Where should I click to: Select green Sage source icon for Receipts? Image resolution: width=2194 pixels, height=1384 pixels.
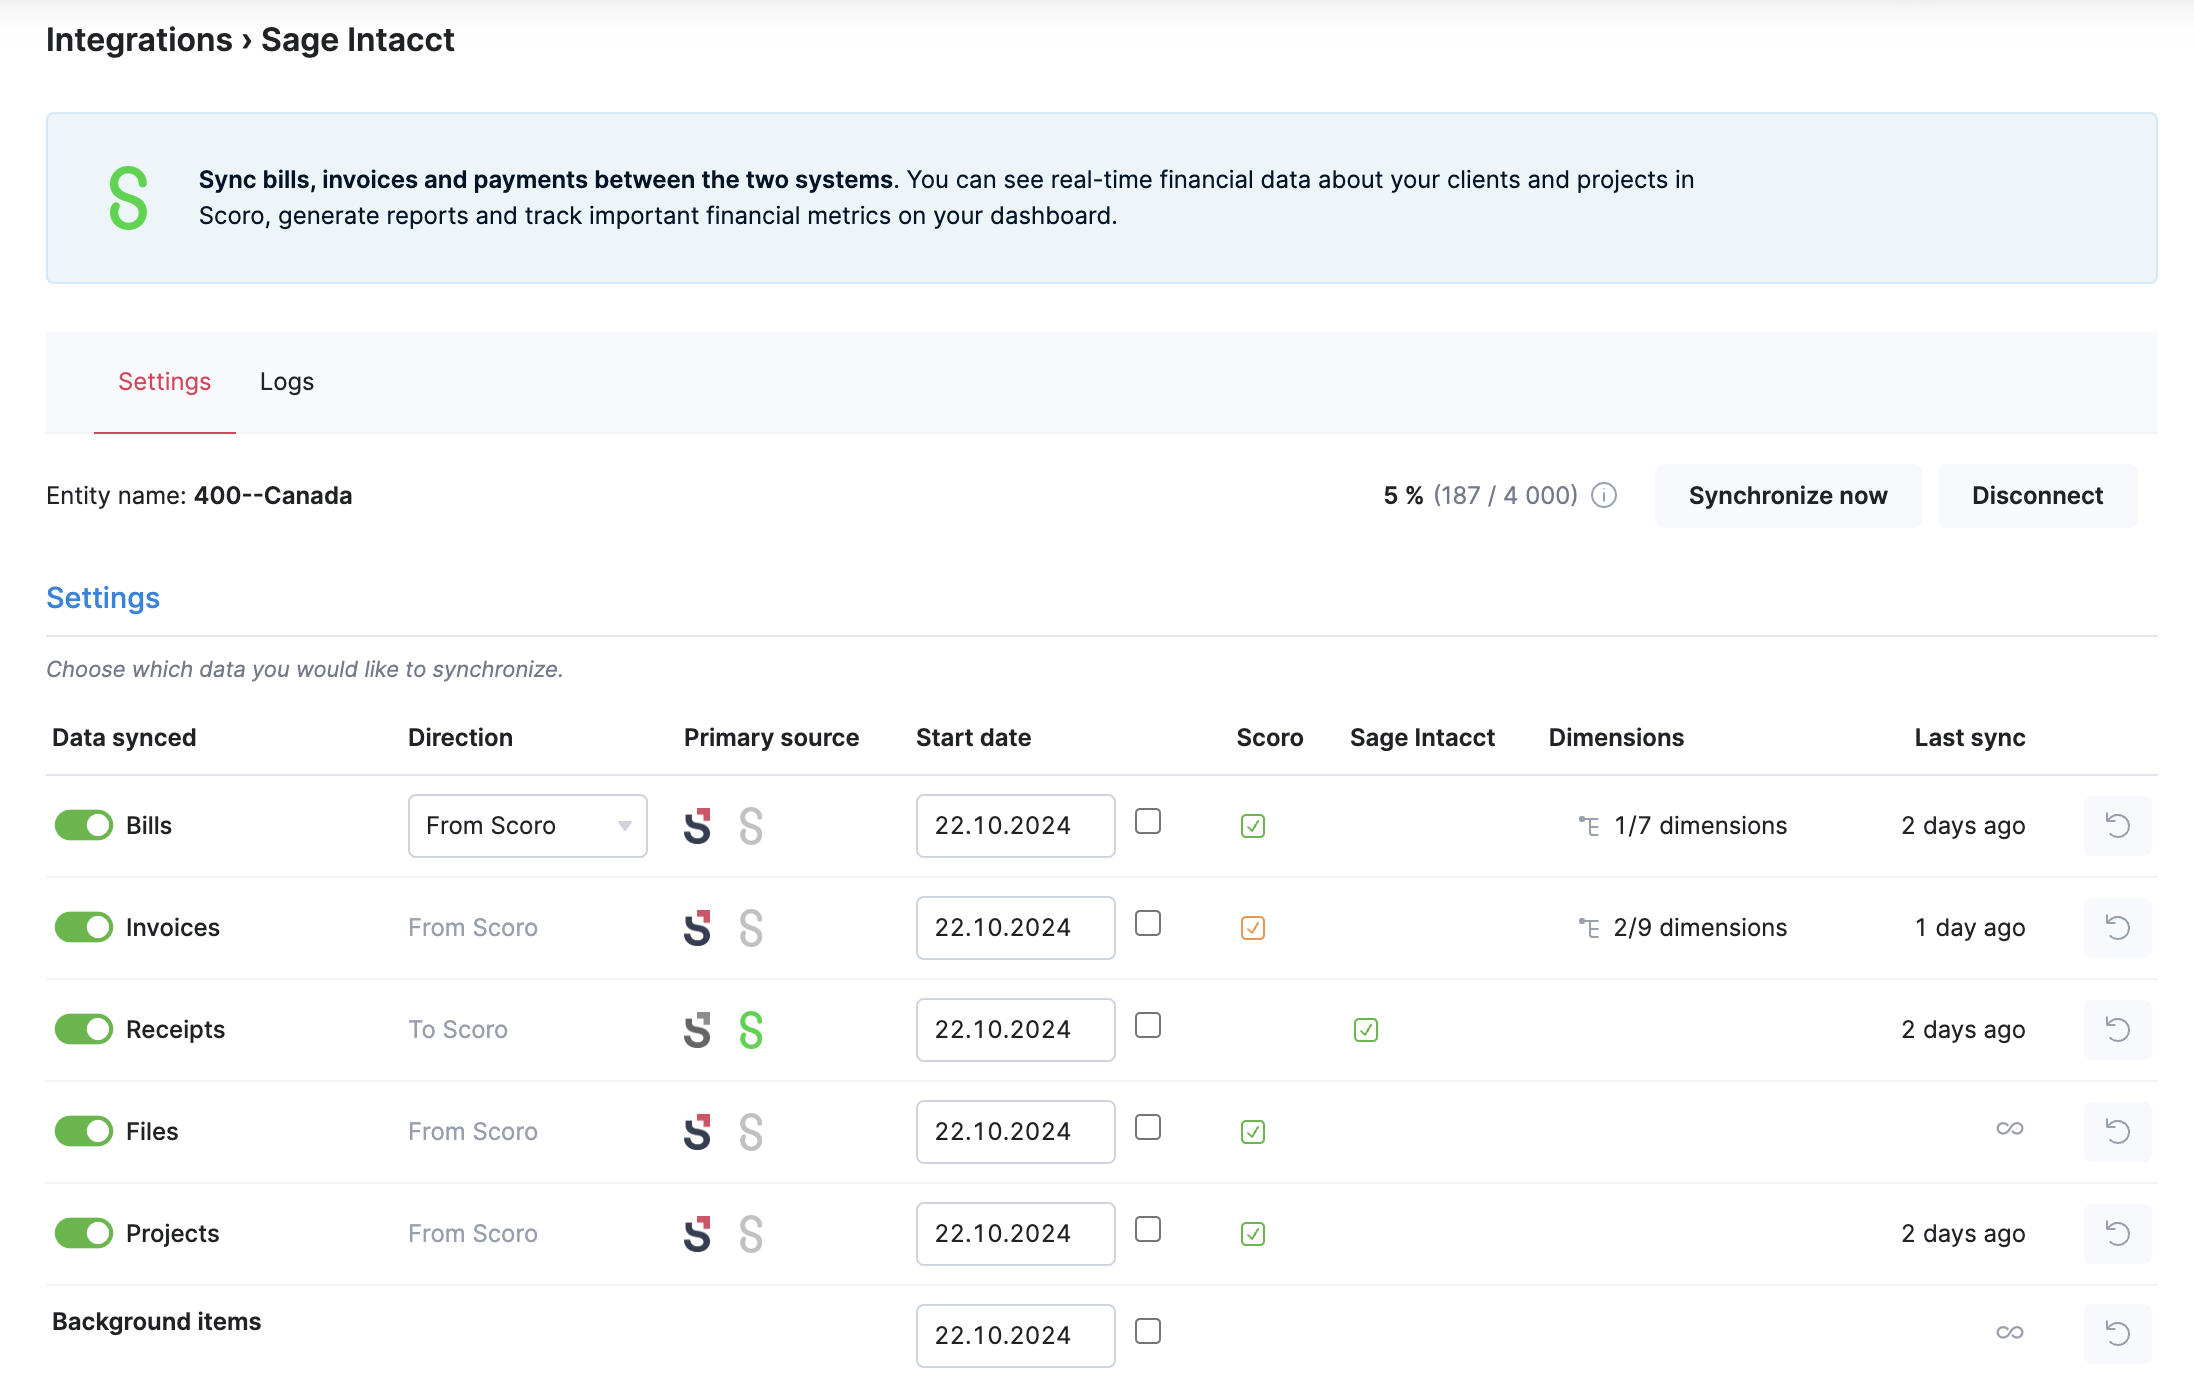(751, 1030)
